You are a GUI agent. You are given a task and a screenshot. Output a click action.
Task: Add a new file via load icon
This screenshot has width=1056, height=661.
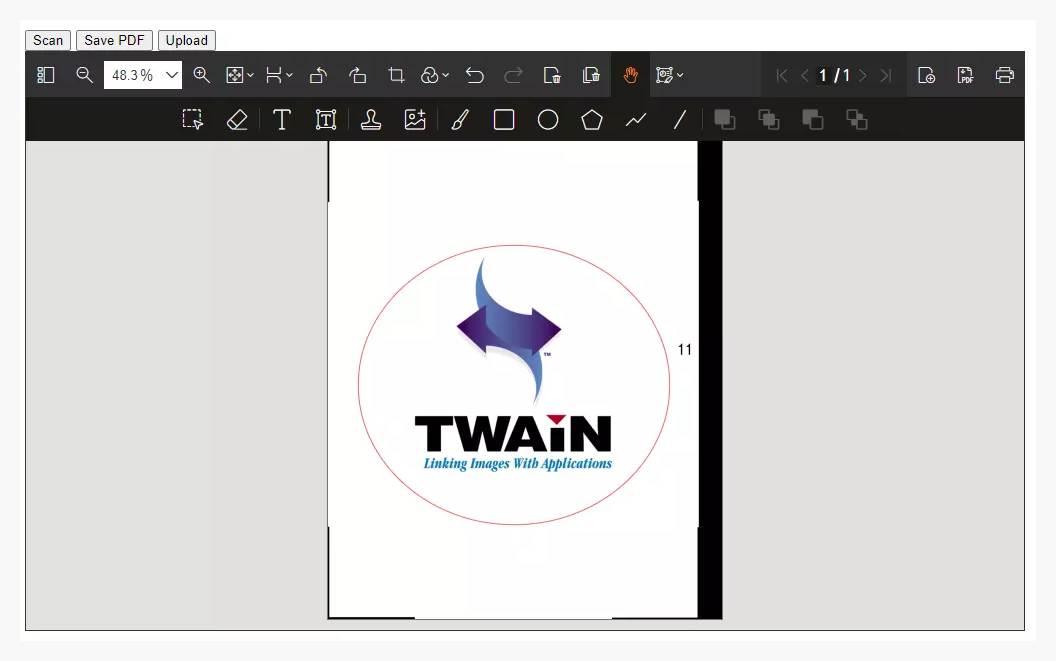point(927,75)
